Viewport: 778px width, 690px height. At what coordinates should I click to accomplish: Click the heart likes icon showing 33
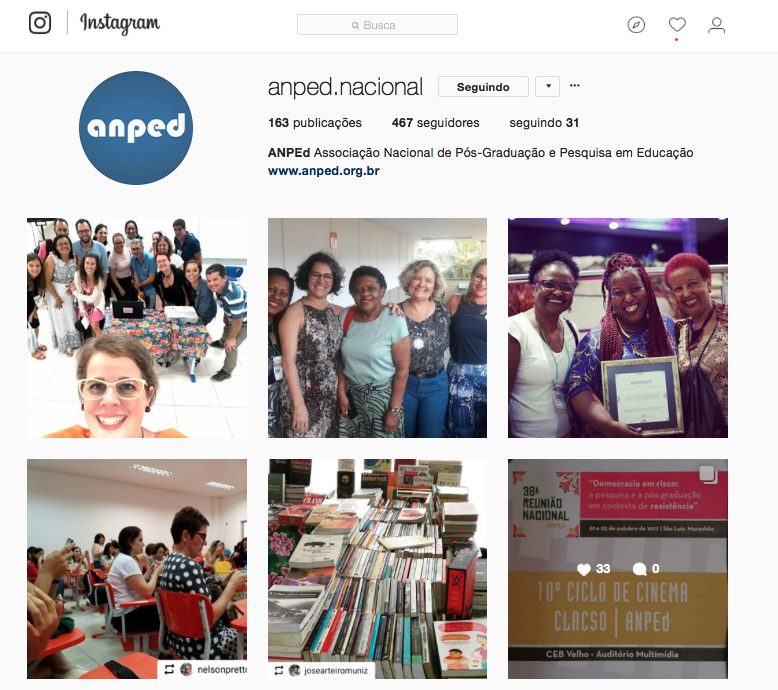coord(584,569)
